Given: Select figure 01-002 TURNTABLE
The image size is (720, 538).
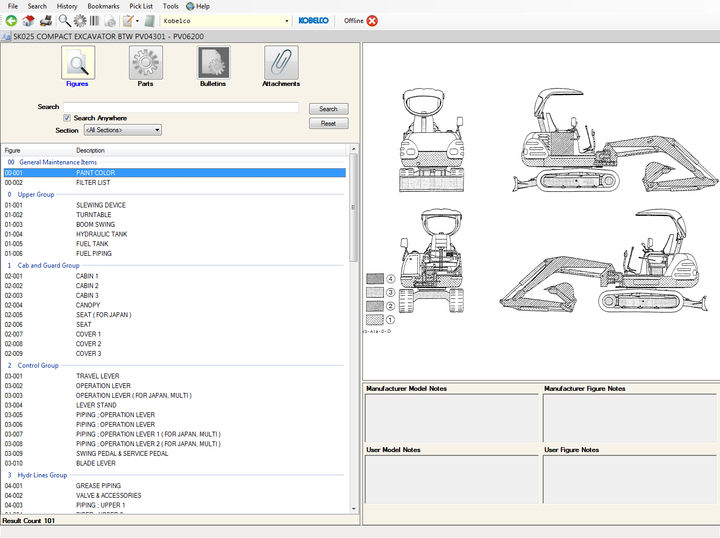Looking at the screenshot, I should (x=174, y=215).
